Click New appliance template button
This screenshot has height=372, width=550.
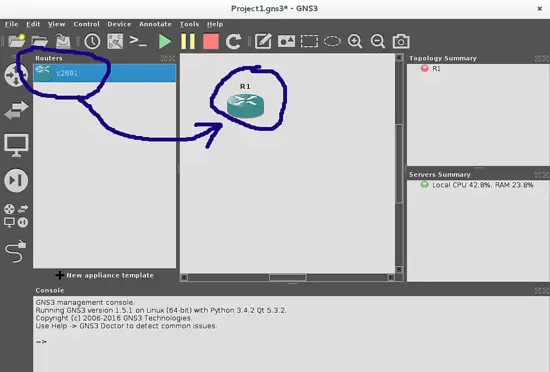click(x=105, y=275)
